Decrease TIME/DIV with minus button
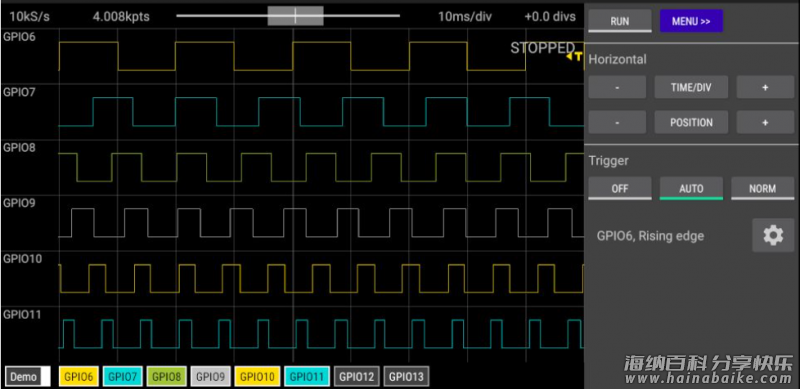800x389 pixels. click(617, 87)
